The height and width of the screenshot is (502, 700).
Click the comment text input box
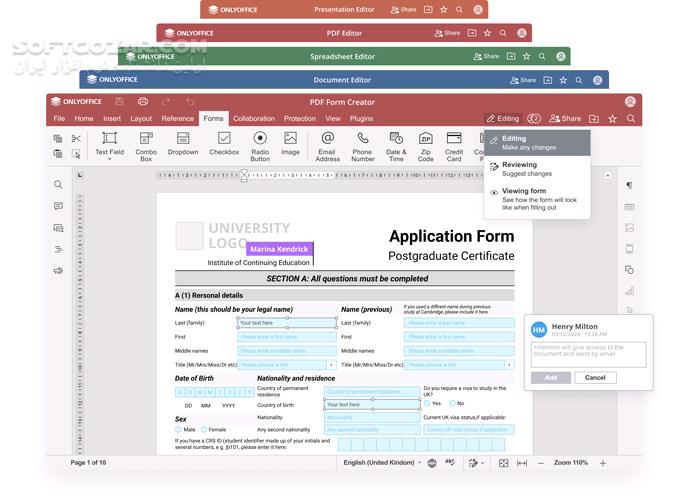pyautogui.click(x=588, y=355)
